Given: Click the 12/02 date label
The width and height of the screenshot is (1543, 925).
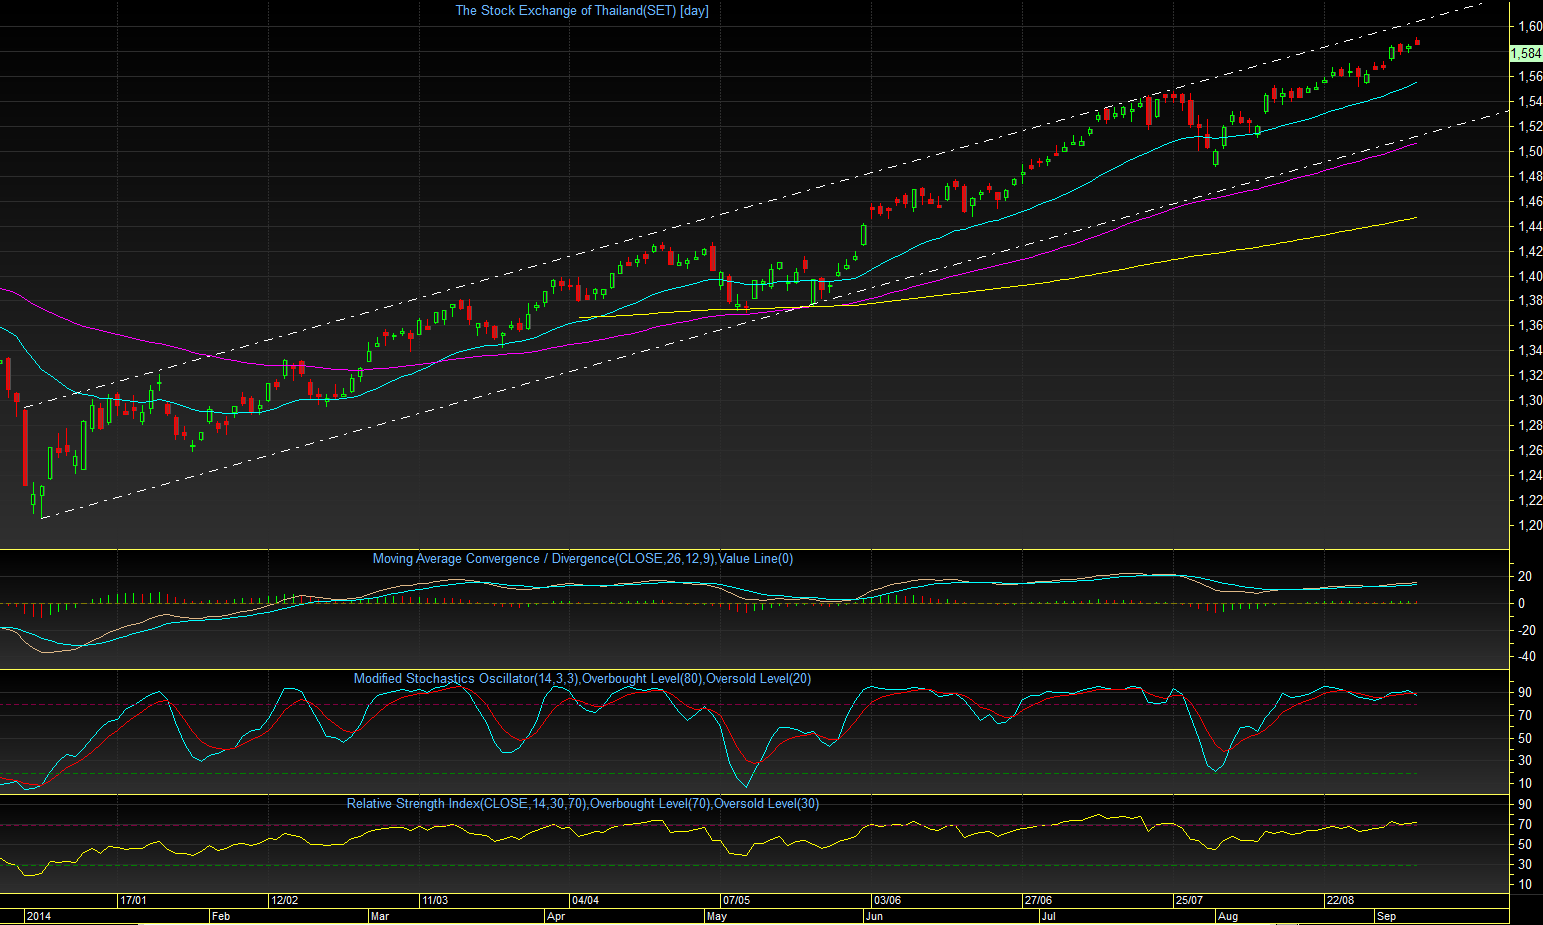Looking at the screenshot, I should pos(284,901).
